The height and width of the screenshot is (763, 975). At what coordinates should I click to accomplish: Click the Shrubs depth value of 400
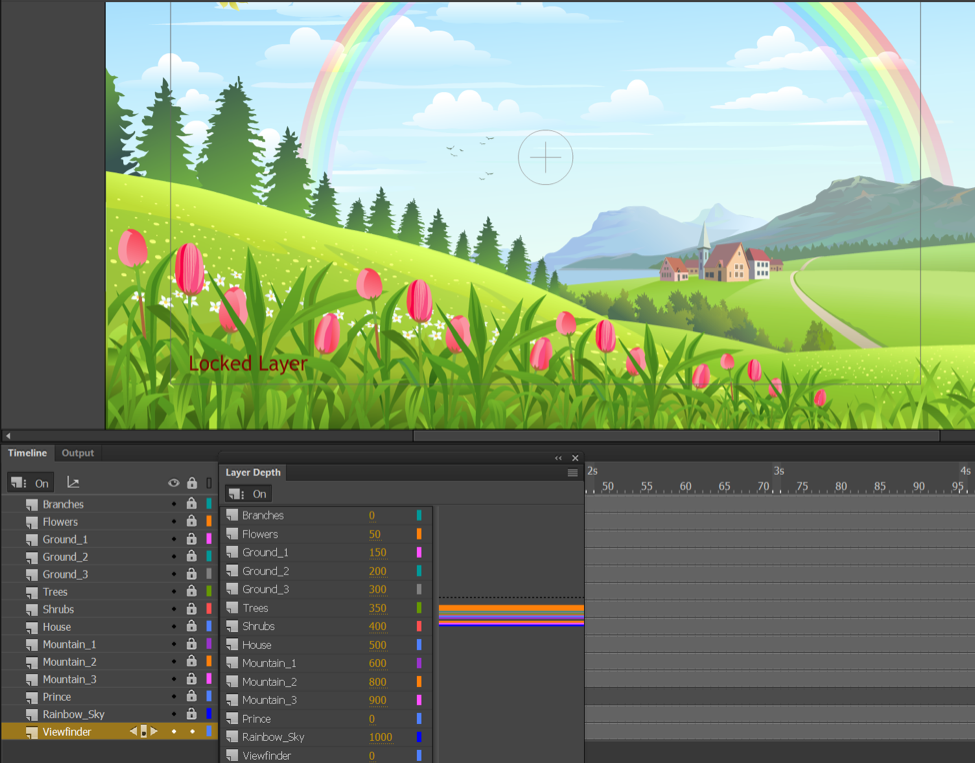click(x=377, y=626)
